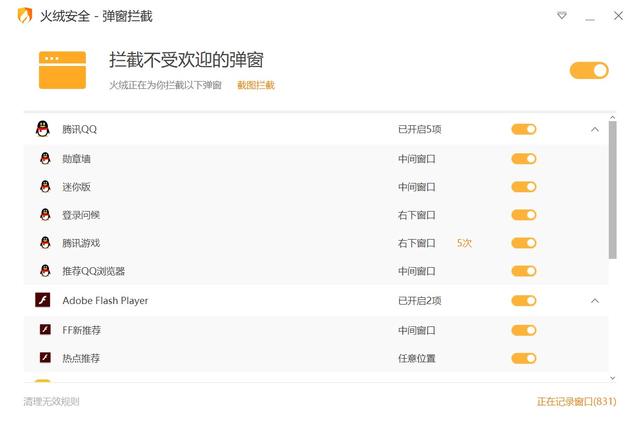Turn off the 腾讯游戏 switch

coord(524,243)
